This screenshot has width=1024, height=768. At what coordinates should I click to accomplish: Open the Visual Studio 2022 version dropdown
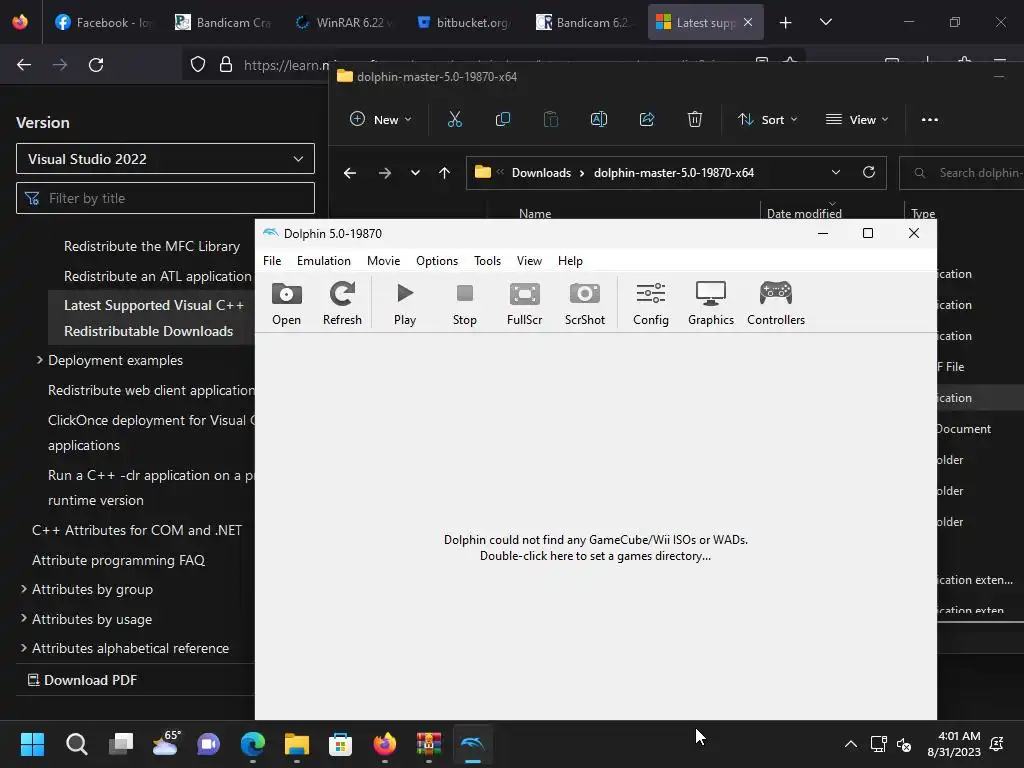click(x=165, y=159)
